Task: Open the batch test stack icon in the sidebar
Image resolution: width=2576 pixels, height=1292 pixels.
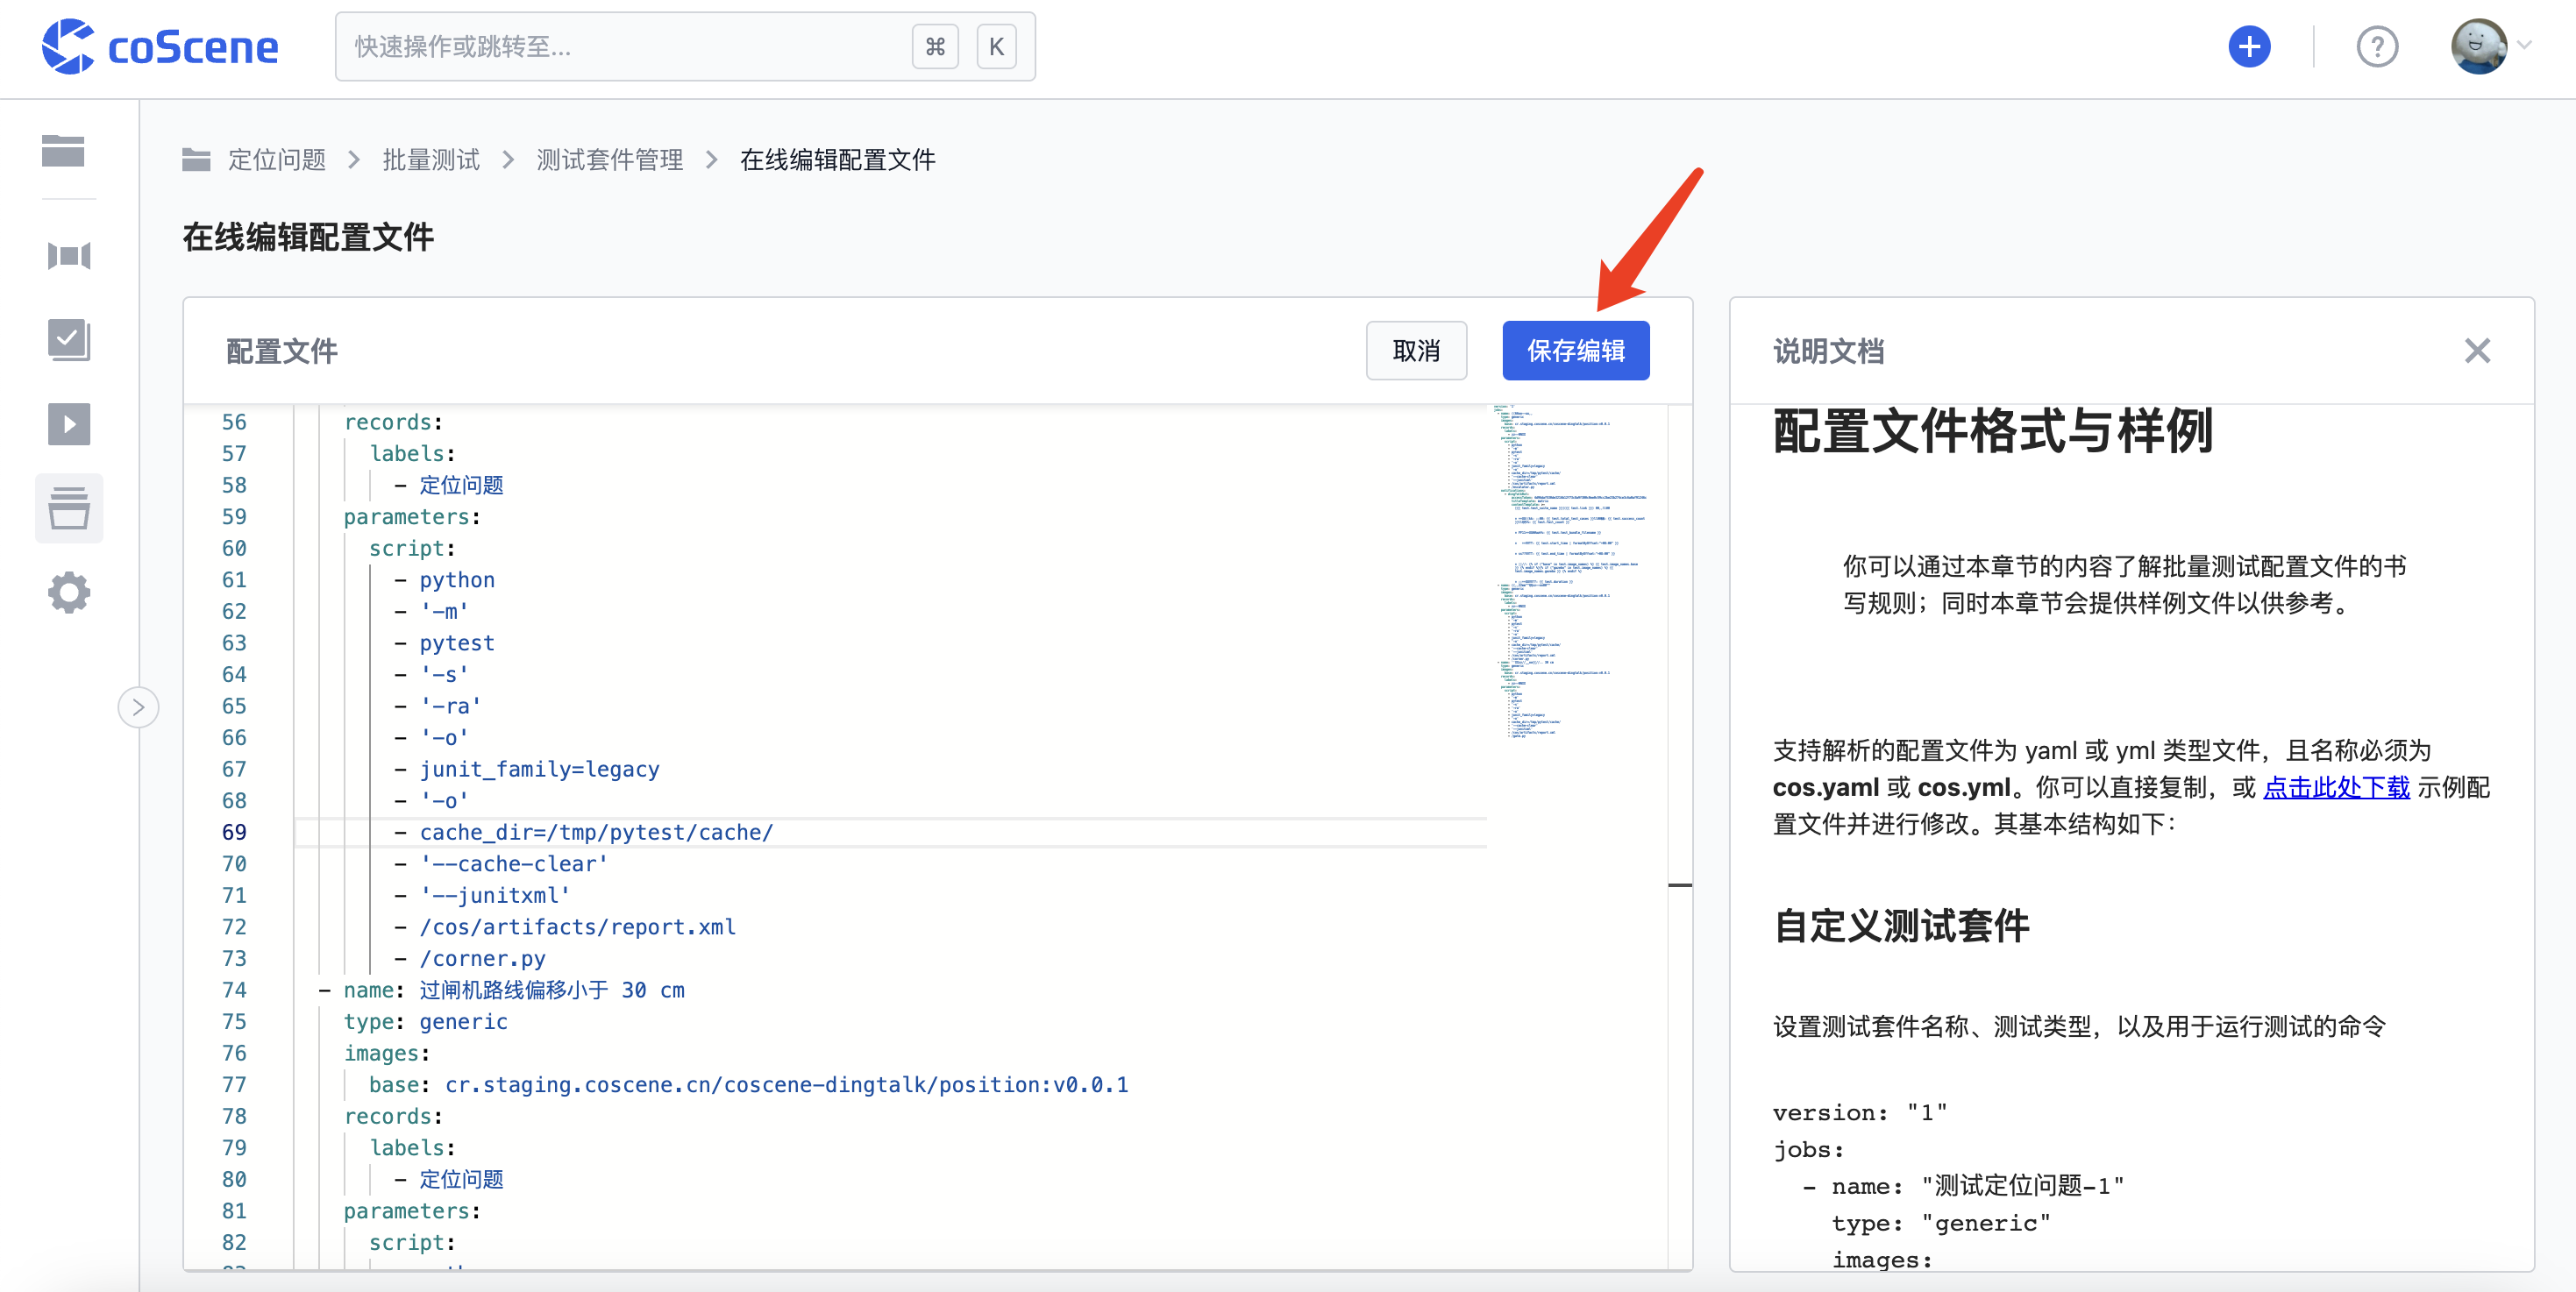Action: tap(69, 508)
